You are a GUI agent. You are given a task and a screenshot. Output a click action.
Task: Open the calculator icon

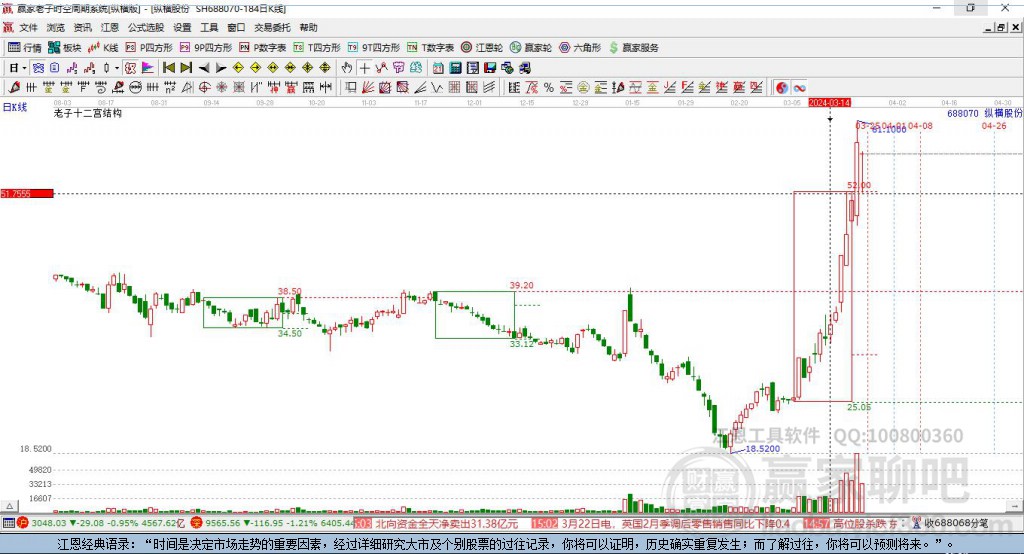[x=455, y=68]
